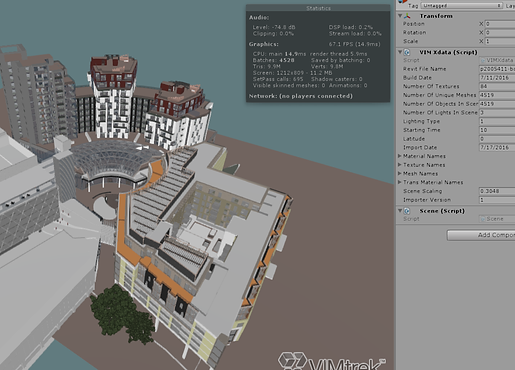This screenshot has width=515, height=370.
Task: Click the Screen: 1212x809 statistic
Action: point(292,73)
